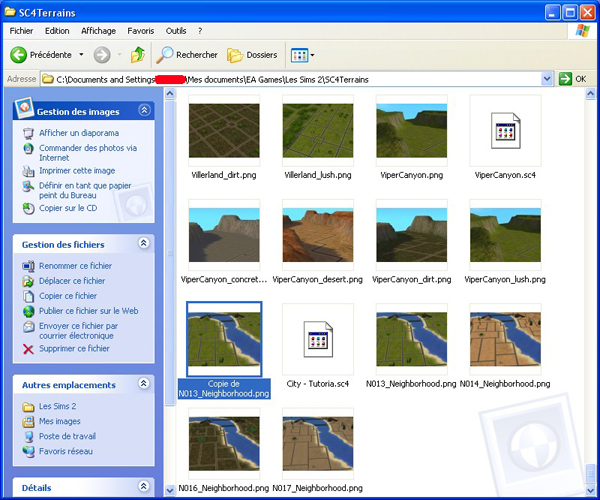
Task: Click the Copie de N013_Neighborhood.png filename
Action: click(224, 389)
